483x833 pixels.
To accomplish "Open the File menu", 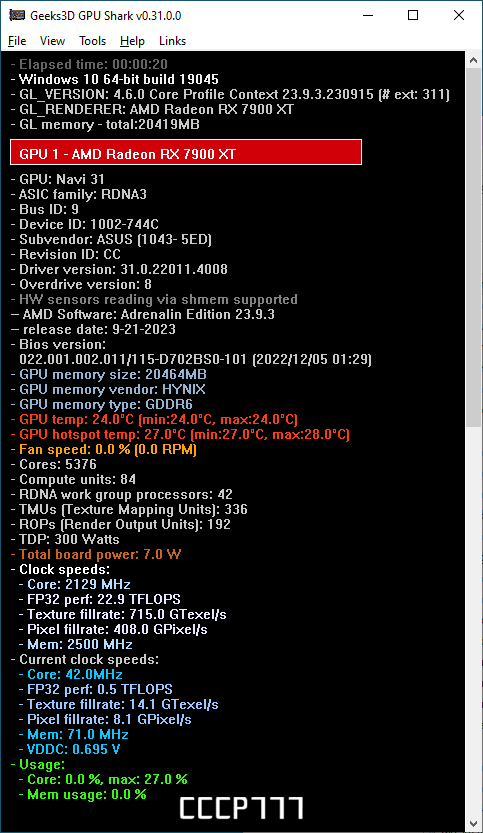I will click(x=17, y=41).
